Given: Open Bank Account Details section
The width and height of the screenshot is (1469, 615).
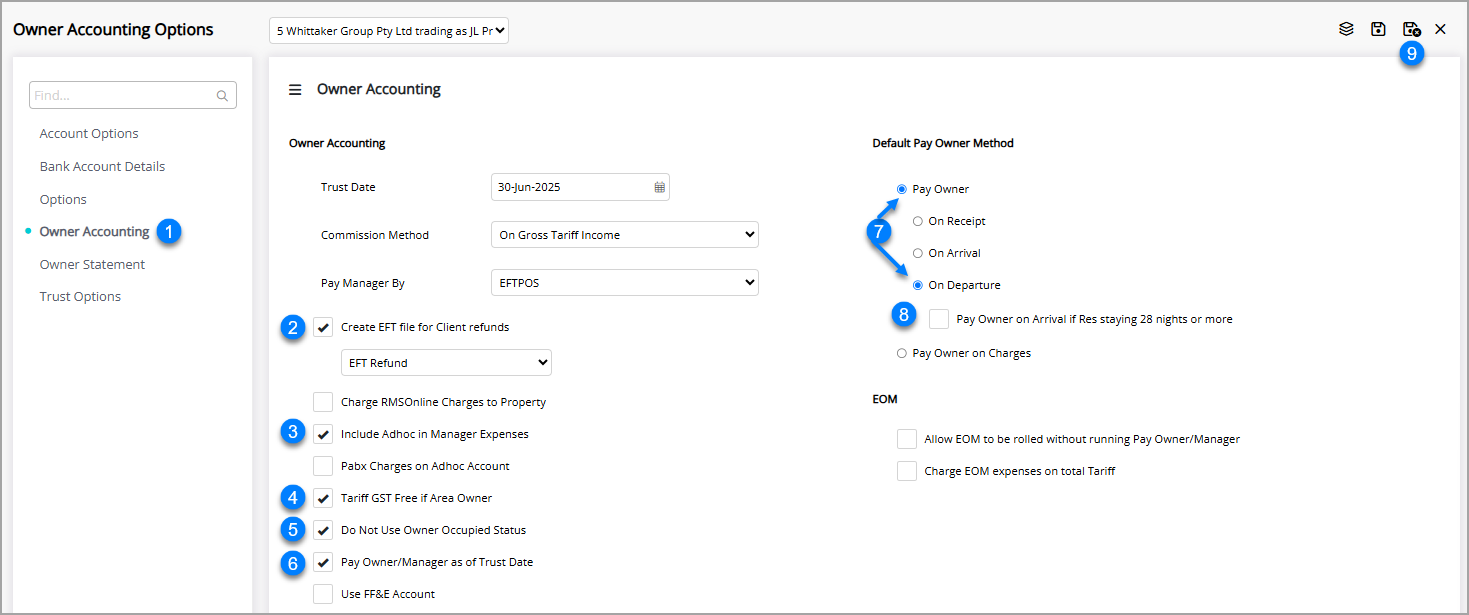Looking at the screenshot, I should (102, 167).
